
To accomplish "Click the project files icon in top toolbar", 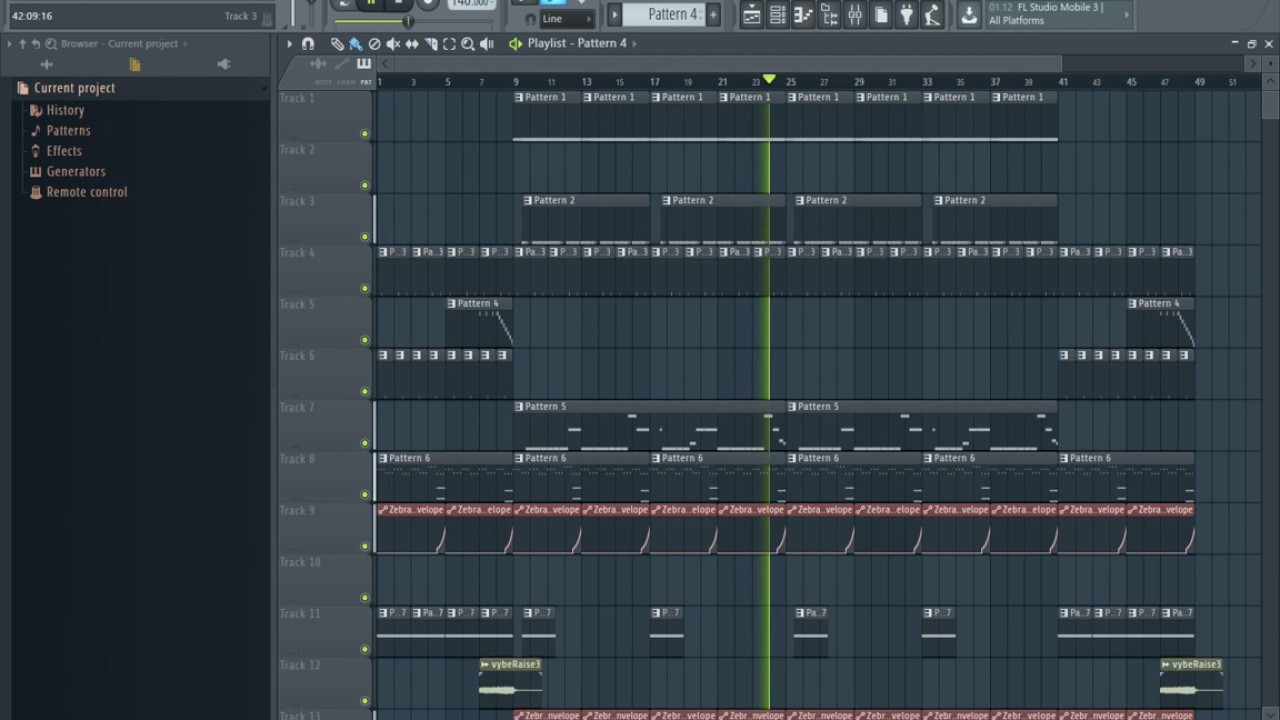I will coord(881,14).
